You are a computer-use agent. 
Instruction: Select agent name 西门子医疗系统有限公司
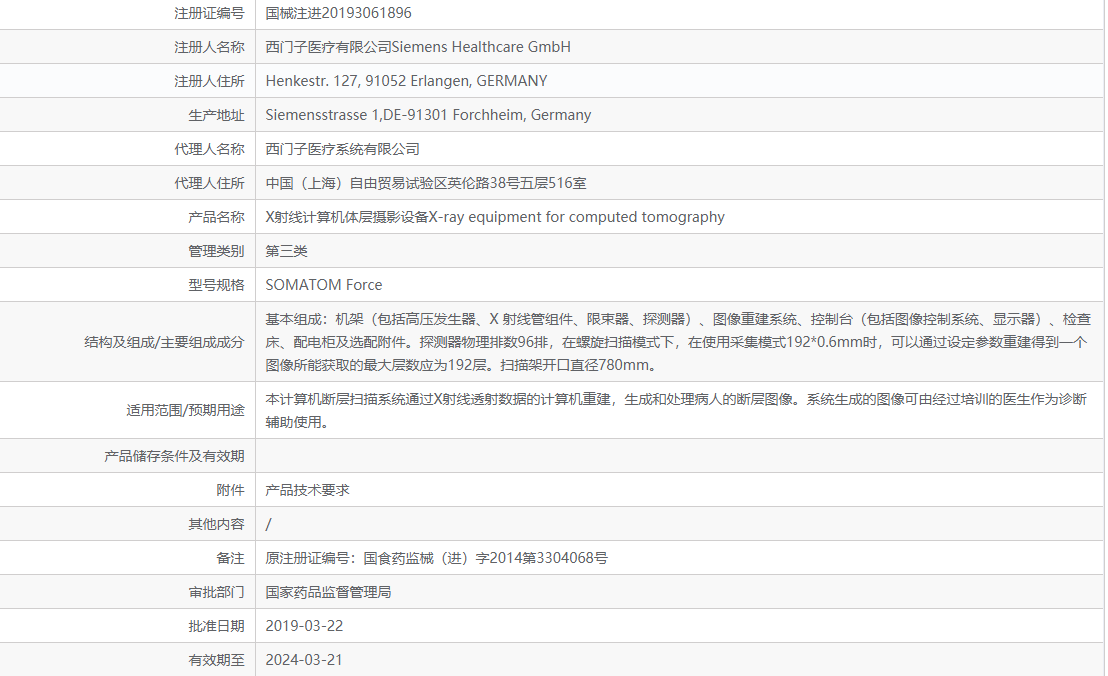coord(343,149)
